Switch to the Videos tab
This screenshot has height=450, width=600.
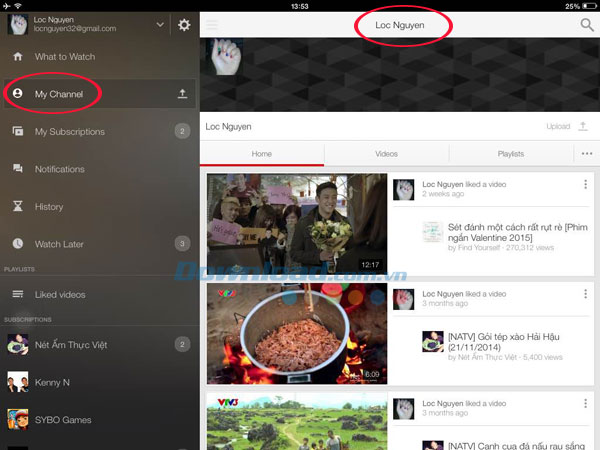tap(386, 154)
